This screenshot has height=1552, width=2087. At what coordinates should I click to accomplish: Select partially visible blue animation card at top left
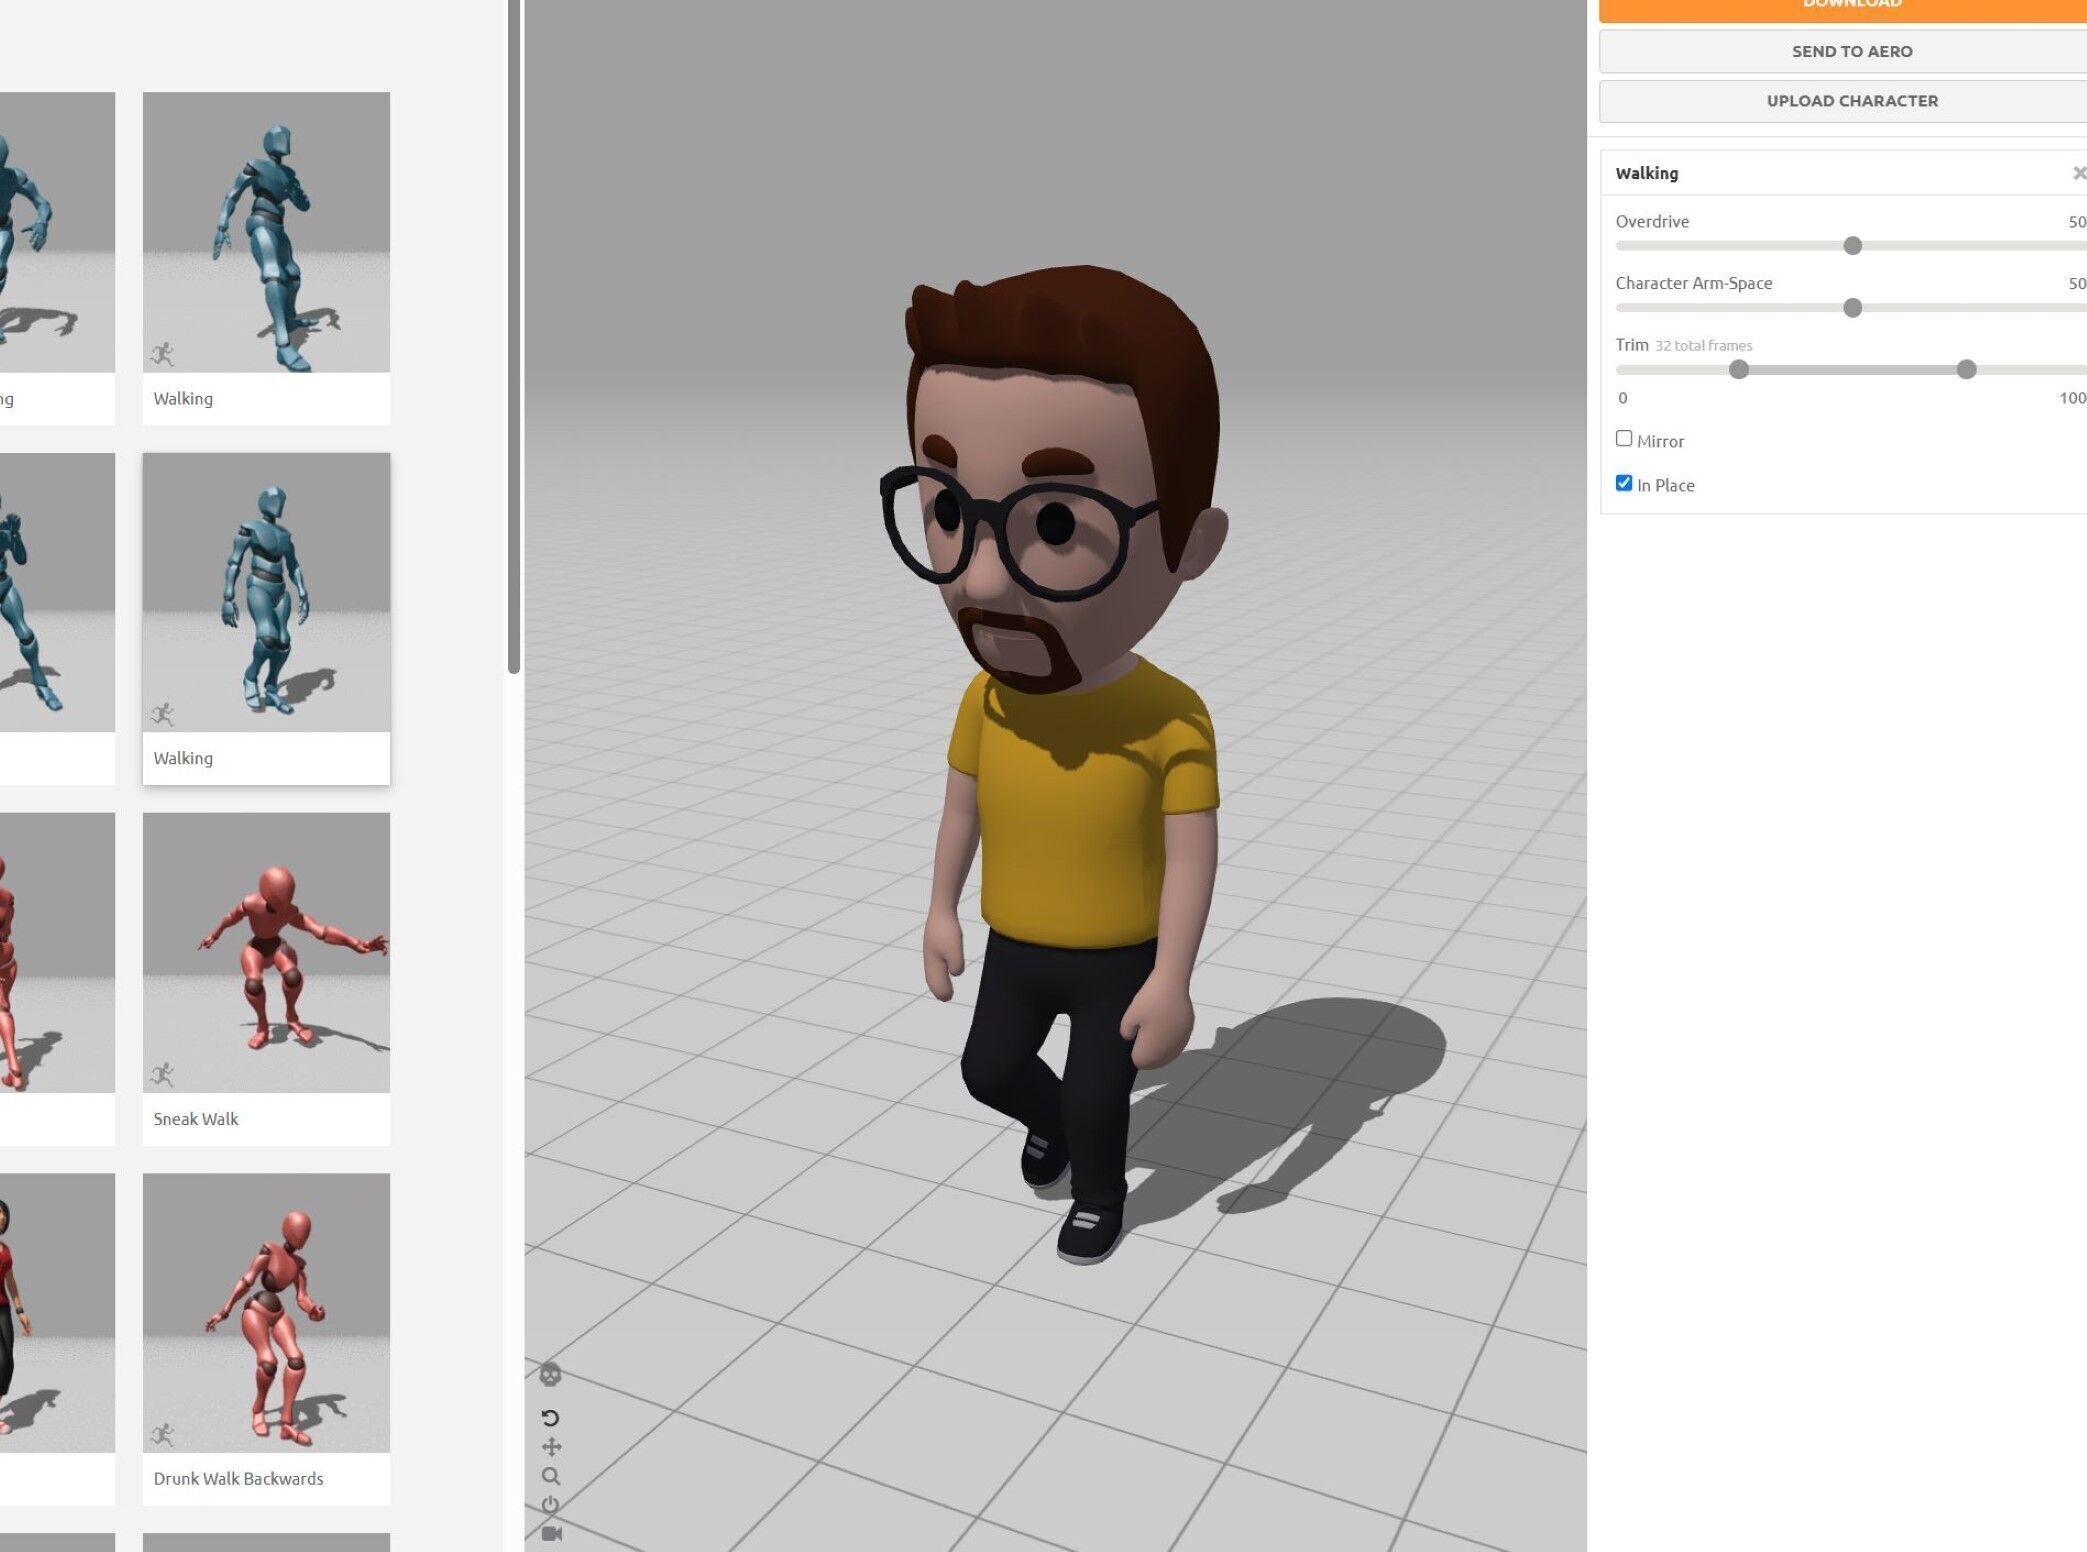pyautogui.click(x=57, y=258)
